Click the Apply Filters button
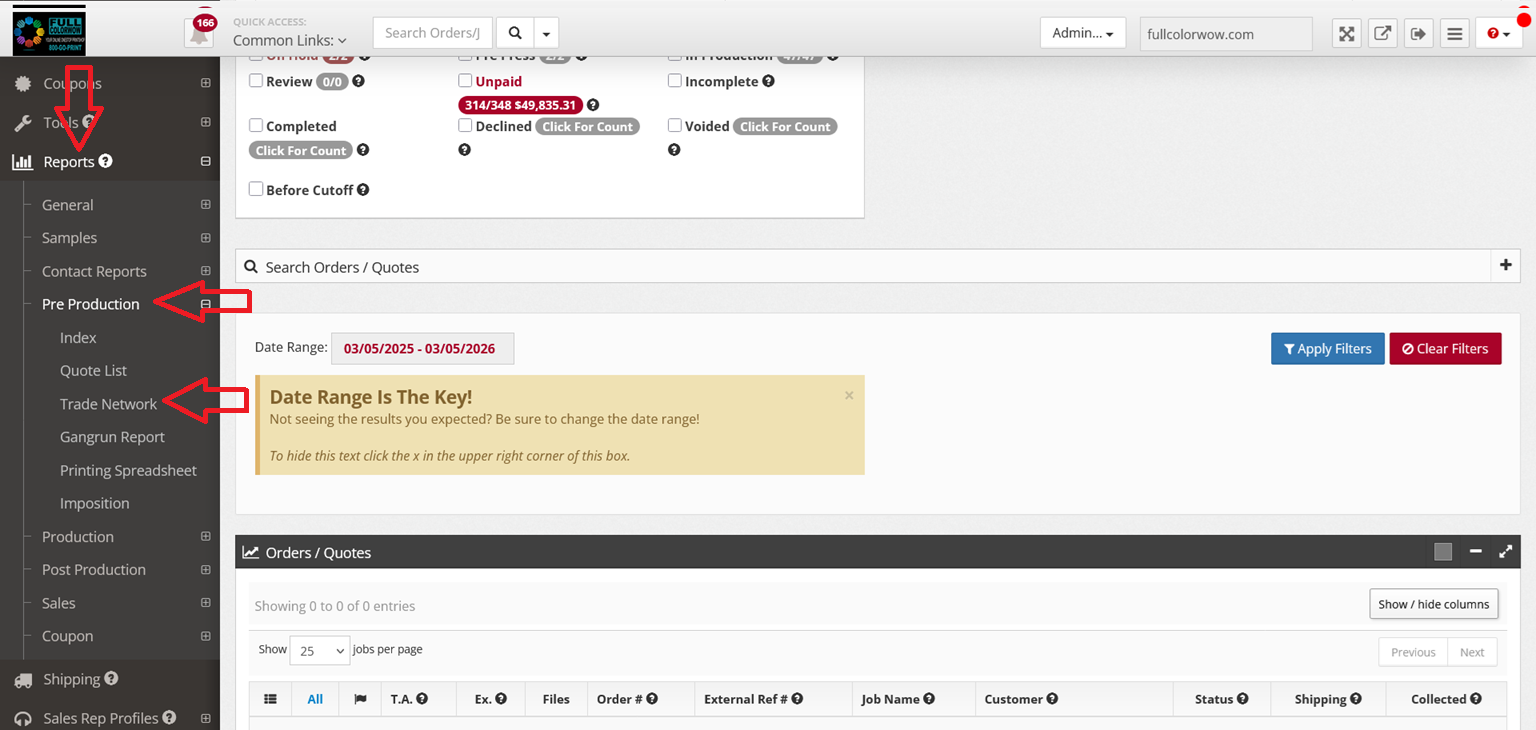The image size is (1536, 730). (1327, 349)
